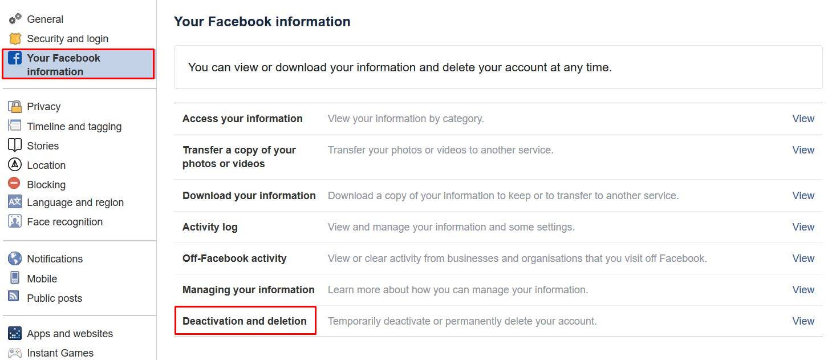Click the General gears icon

click(15, 19)
